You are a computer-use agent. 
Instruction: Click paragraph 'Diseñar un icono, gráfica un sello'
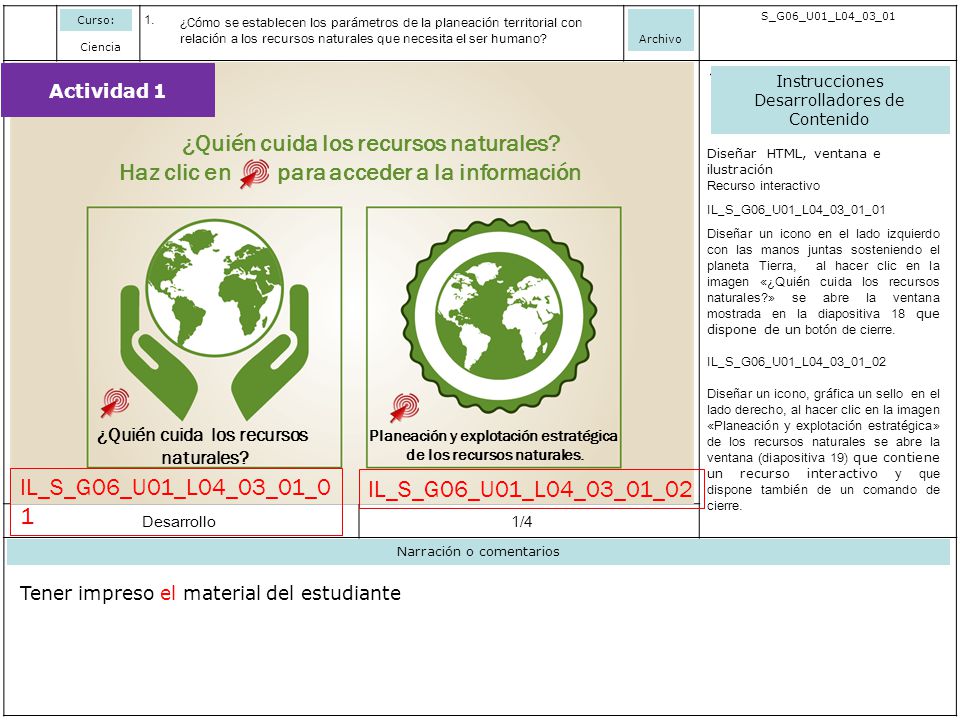click(823, 449)
